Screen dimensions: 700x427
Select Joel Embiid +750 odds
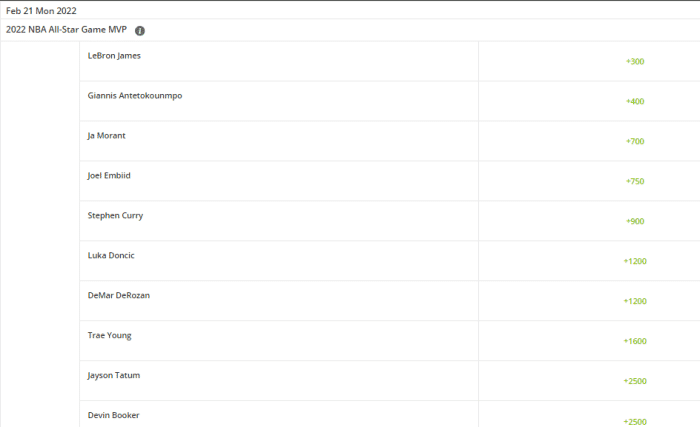point(635,181)
